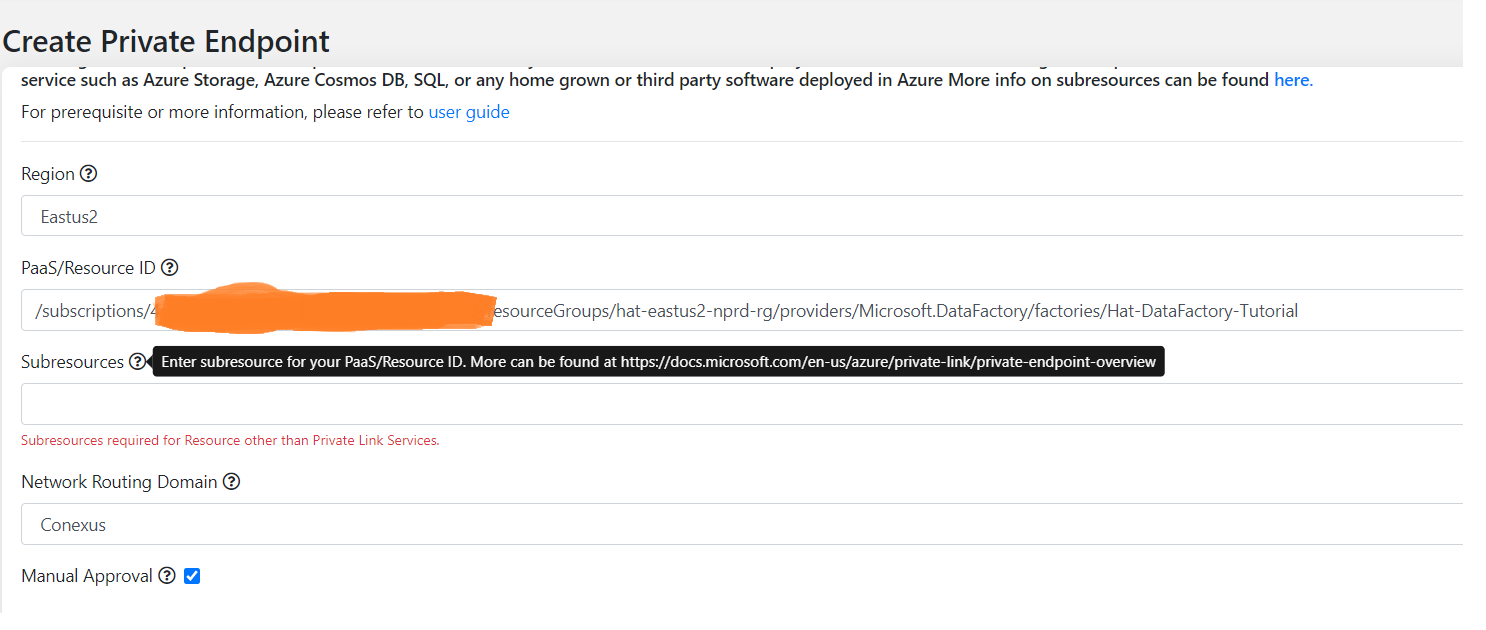Click the Conexus value in routing field
Screen dimensions: 1486x630
point(71,524)
